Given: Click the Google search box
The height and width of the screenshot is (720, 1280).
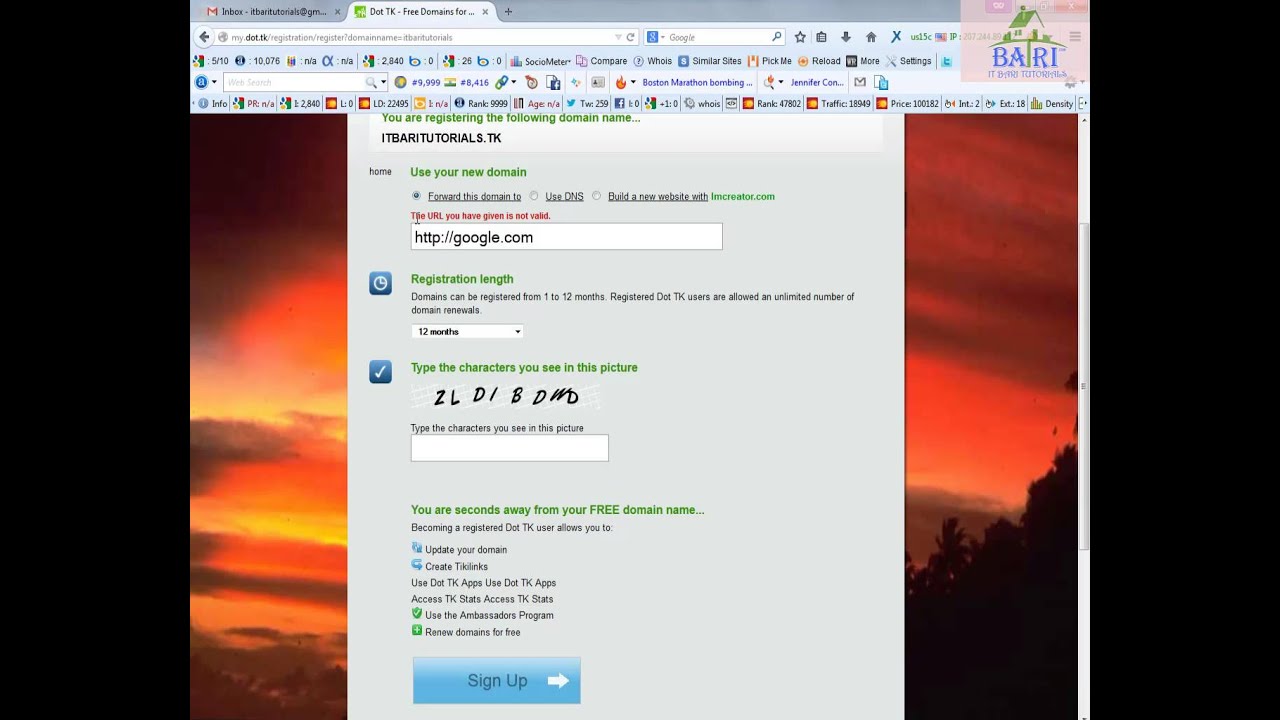Looking at the screenshot, I should (717, 37).
